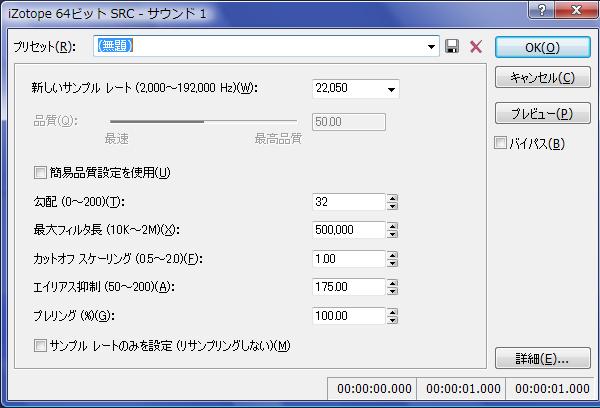Viewport: 600px width, 408px height.
Task: Save preset with the floppy disk icon
Action: pos(452,46)
